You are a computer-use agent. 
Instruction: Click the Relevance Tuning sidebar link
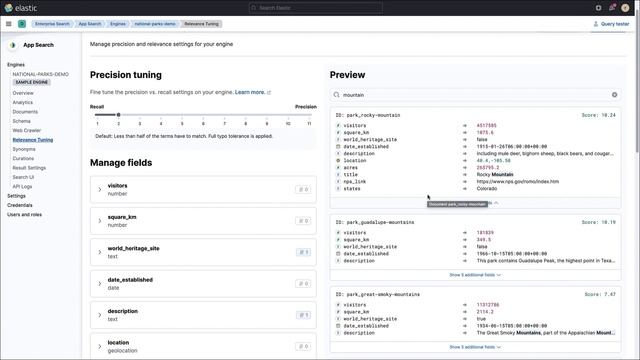tap(33, 140)
